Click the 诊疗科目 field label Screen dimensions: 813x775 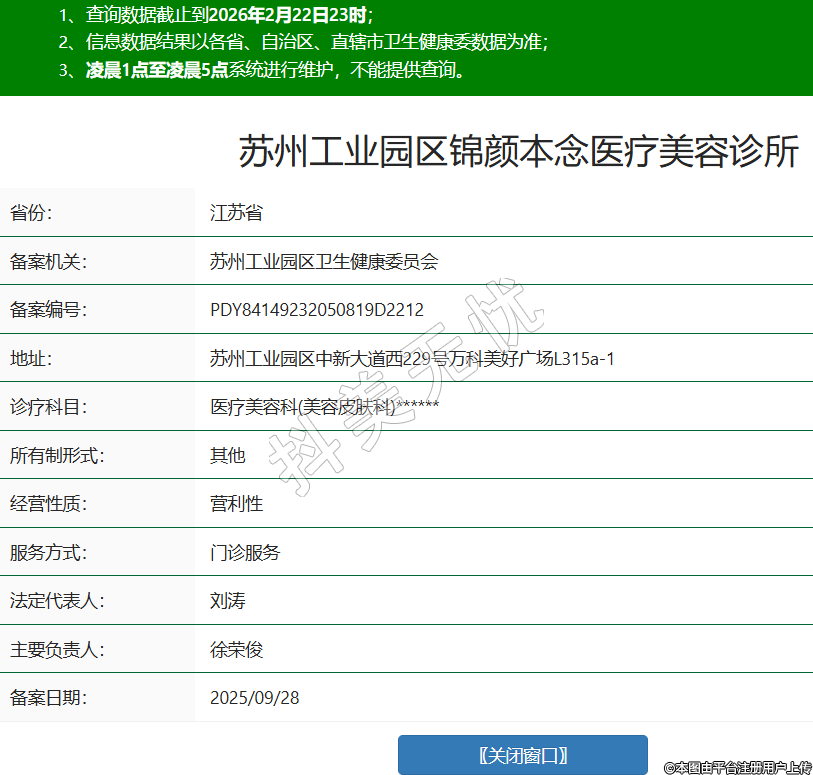point(49,407)
